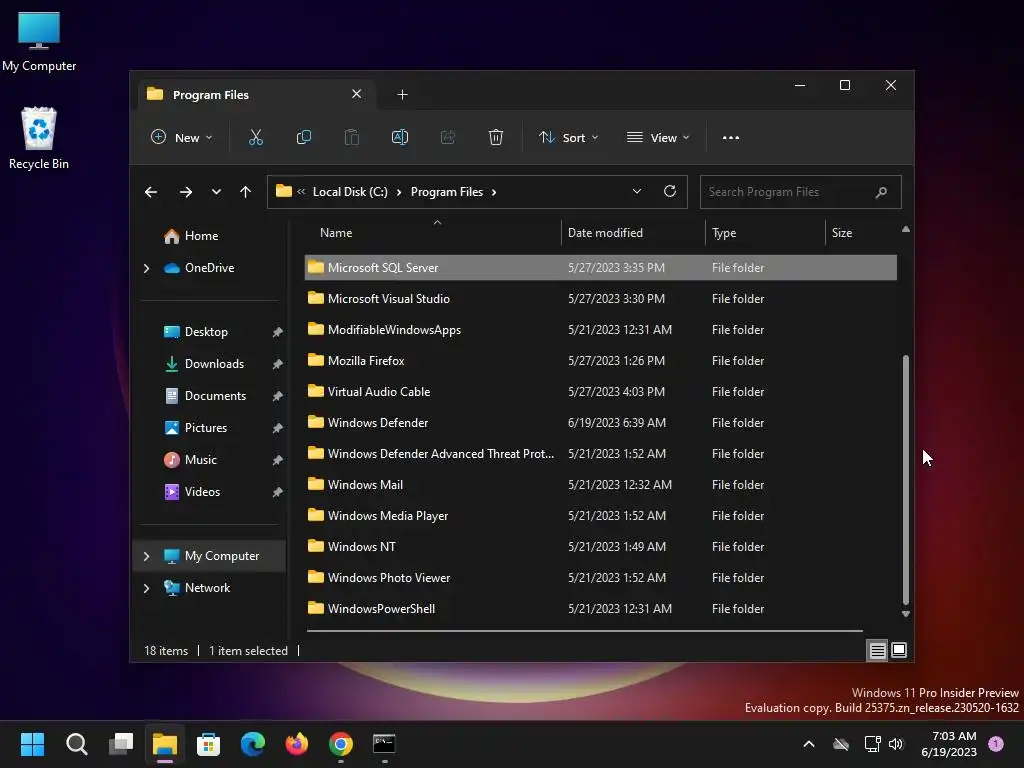Select WindowsPowerShell folder
Image resolution: width=1024 pixels, height=768 pixels.
[x=600, y=609]
